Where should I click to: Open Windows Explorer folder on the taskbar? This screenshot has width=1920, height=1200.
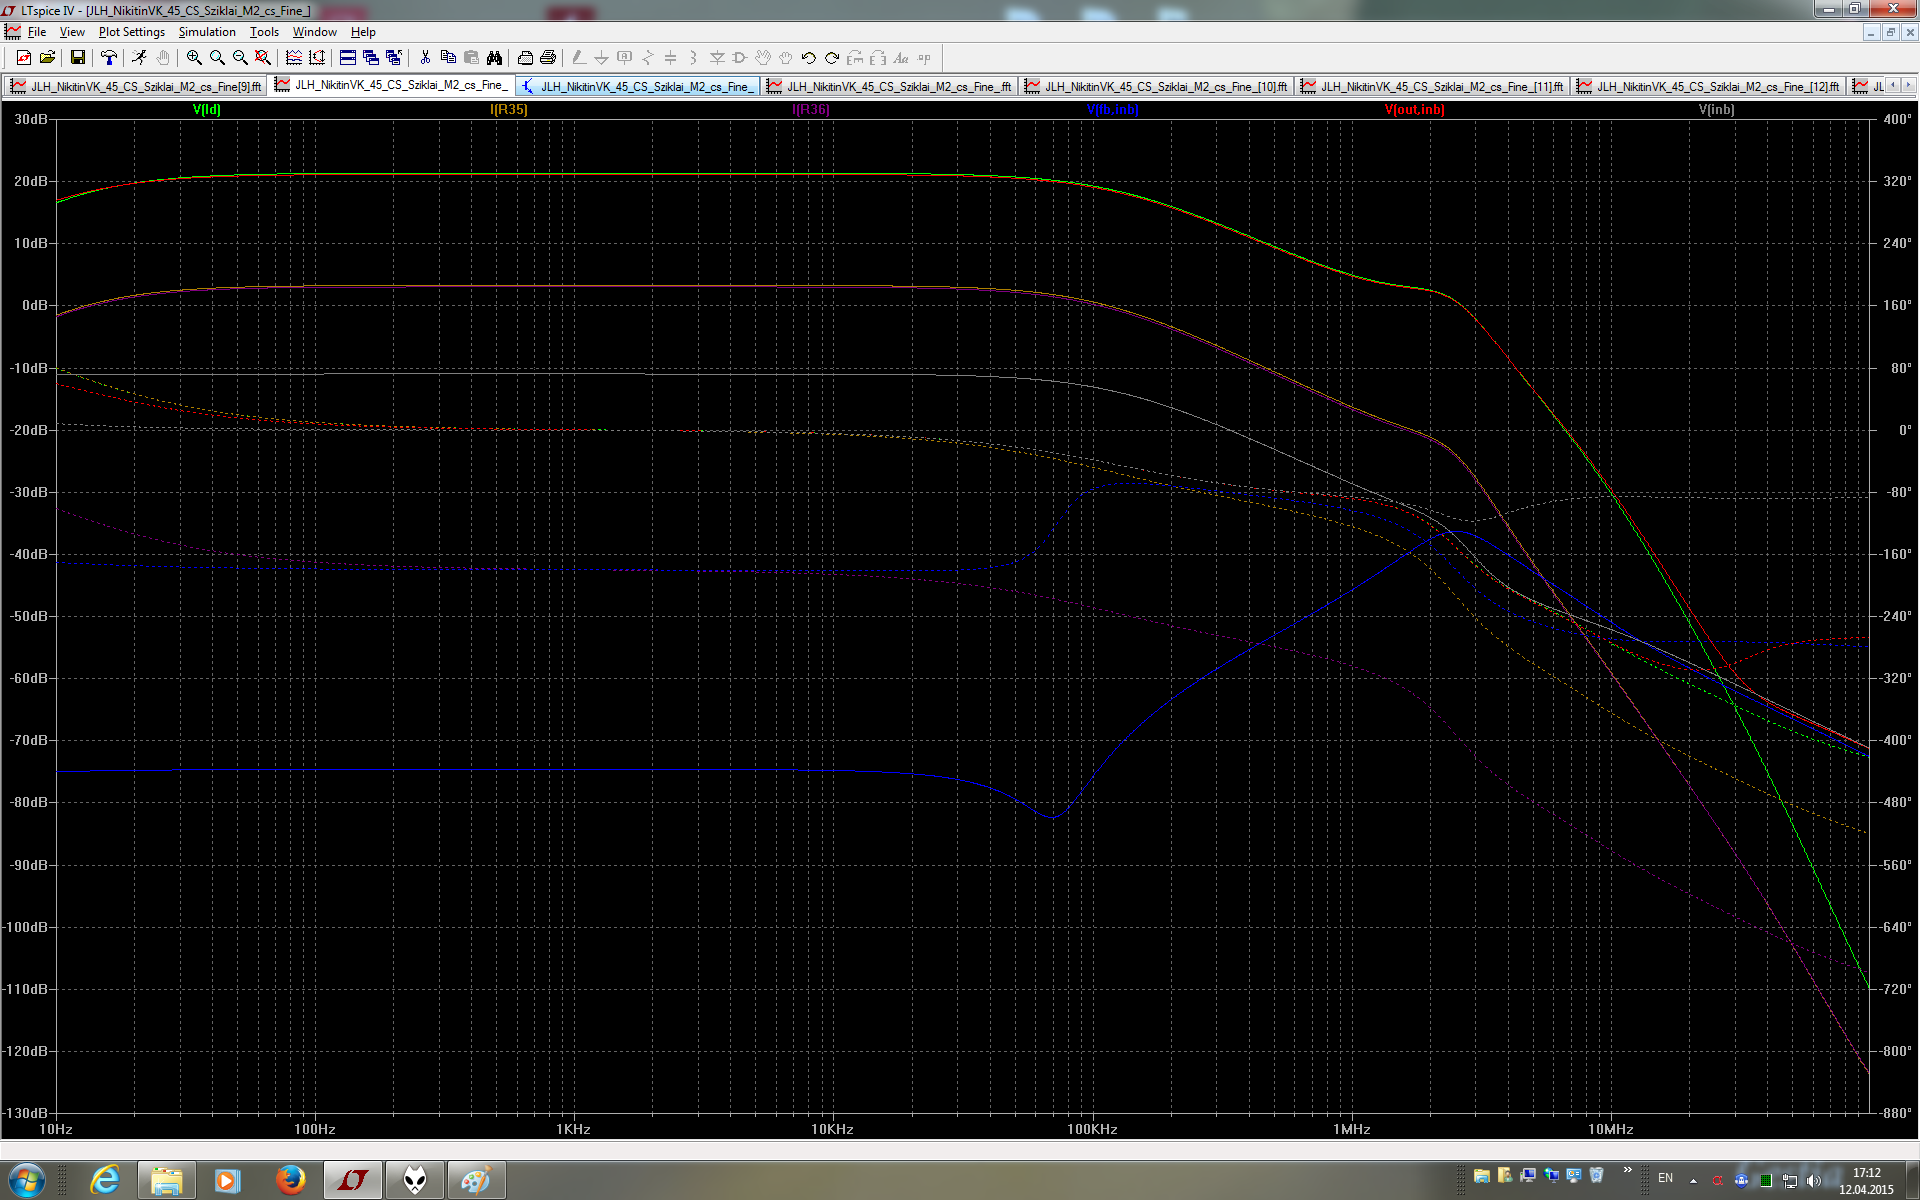coord(166,1181)
